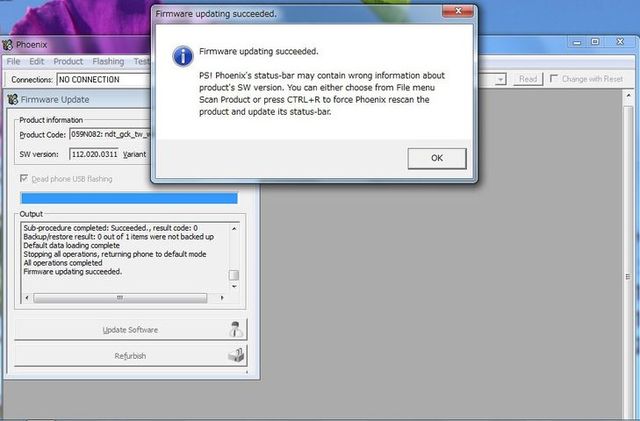640x421 pixels.
Task: Click the Phoenix app icon in title bar
Action: click(x=8, y=45)
